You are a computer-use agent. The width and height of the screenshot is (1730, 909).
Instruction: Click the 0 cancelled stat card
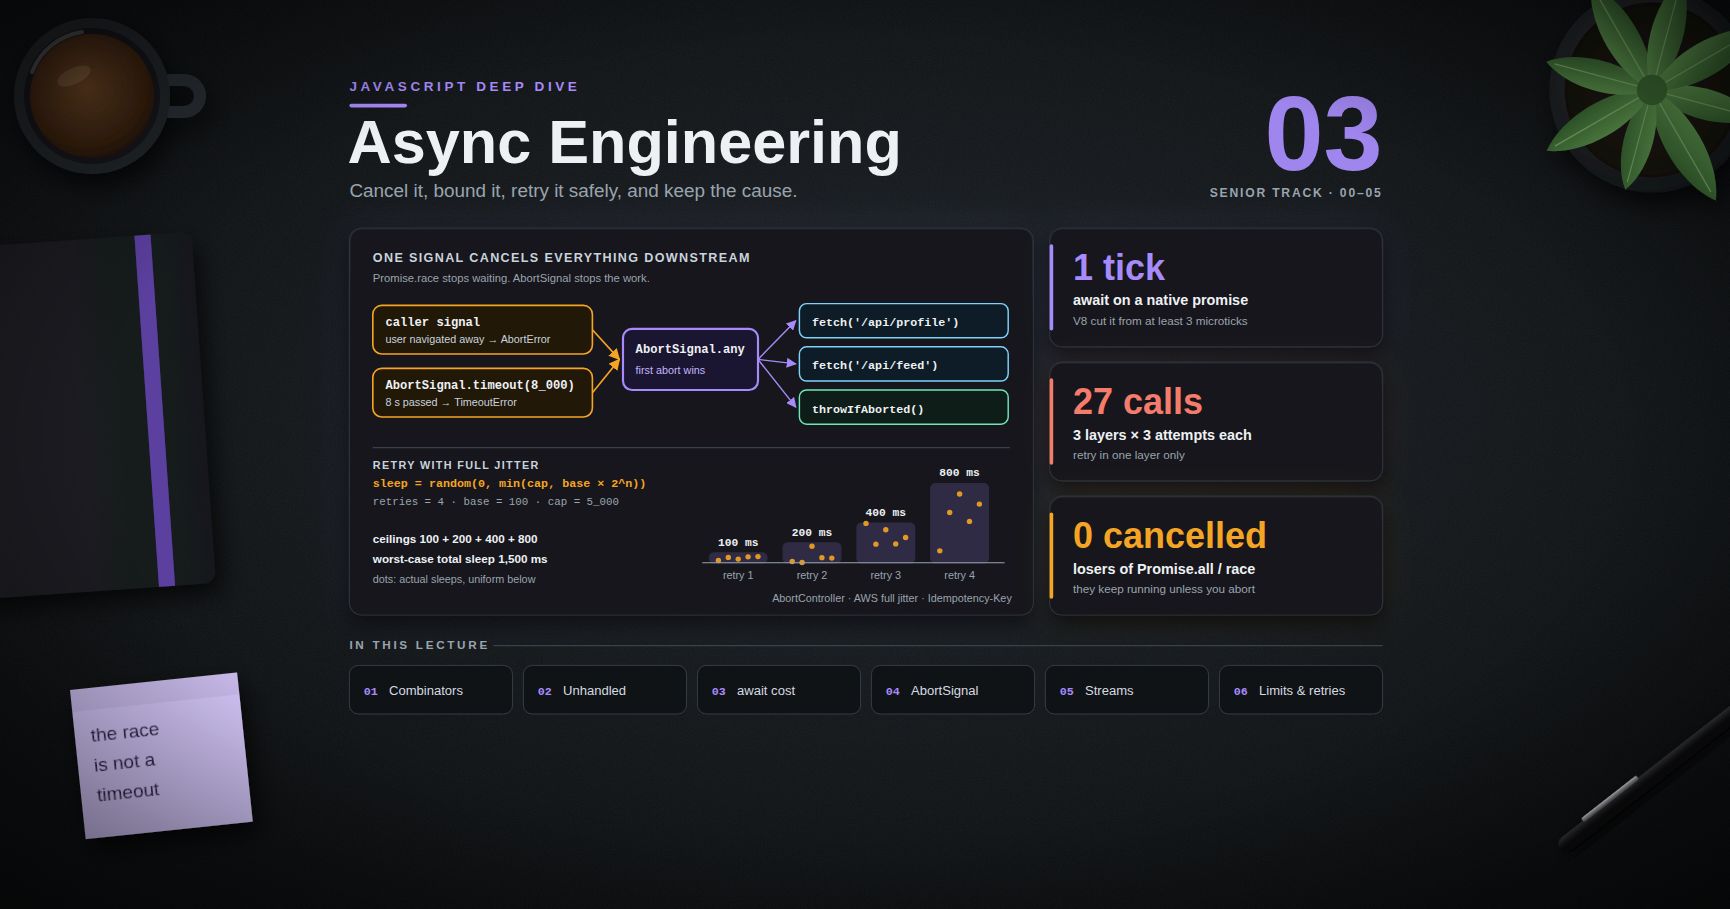point(1216,556)
